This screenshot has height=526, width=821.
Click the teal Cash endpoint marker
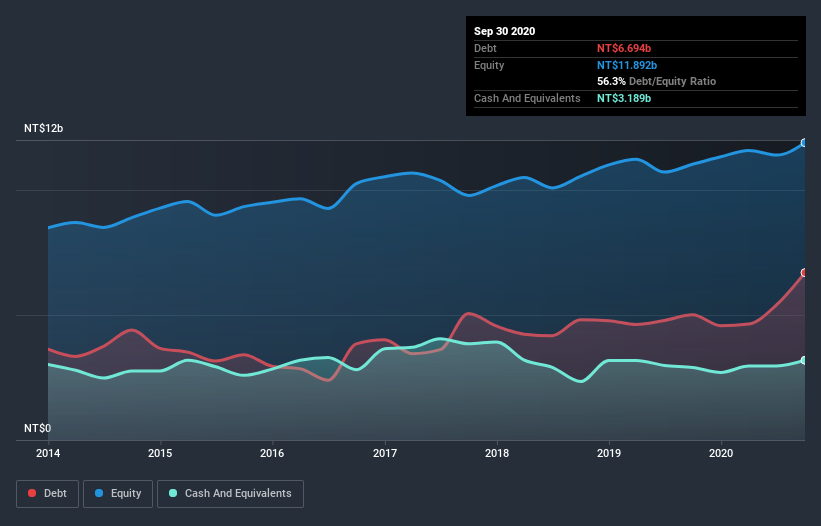804,360
